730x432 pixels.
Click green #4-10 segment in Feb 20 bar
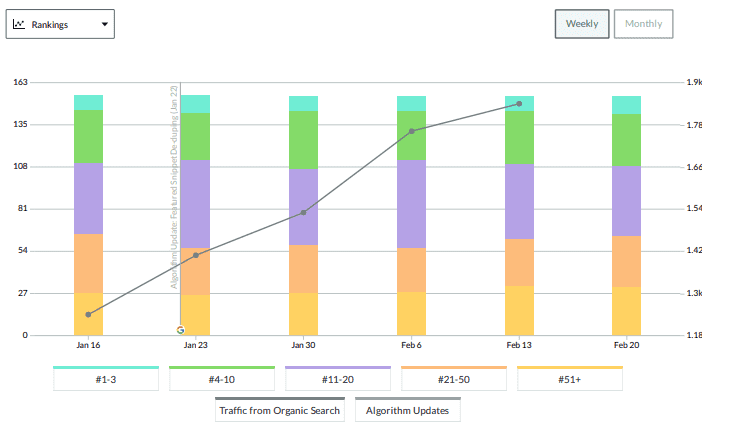[627, 140]
